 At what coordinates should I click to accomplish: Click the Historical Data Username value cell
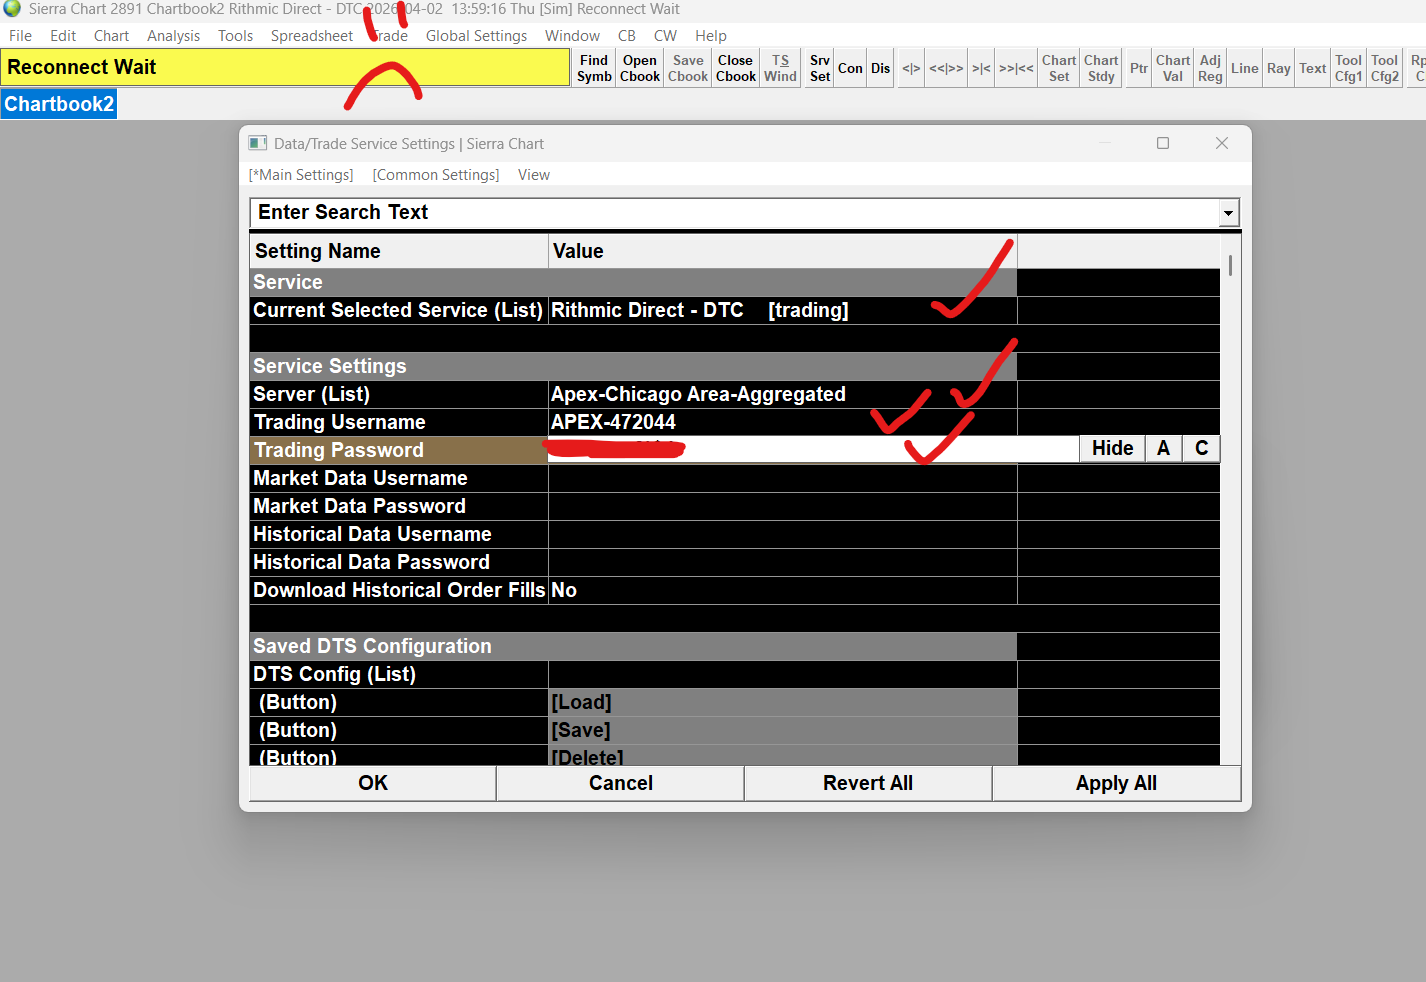click(x=782, y=534)
